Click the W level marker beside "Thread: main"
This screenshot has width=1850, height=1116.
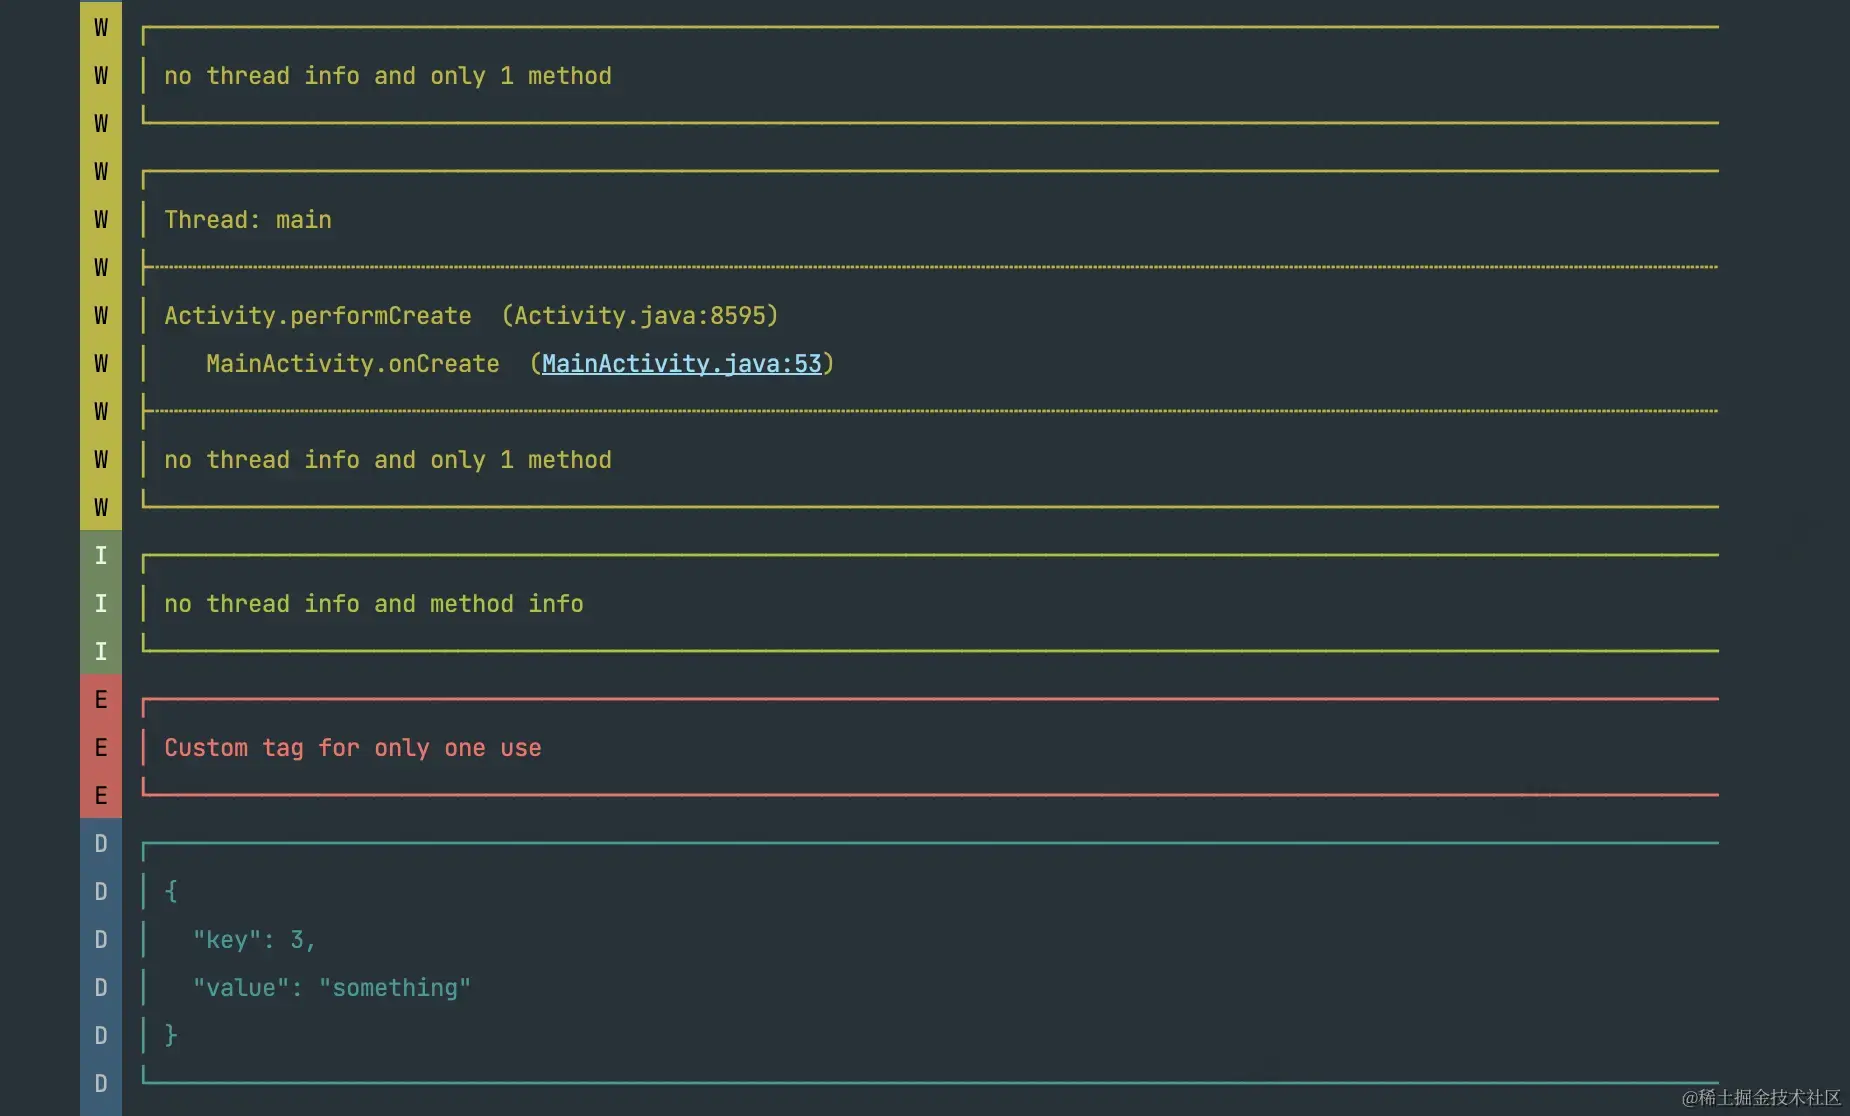[101, 220]
